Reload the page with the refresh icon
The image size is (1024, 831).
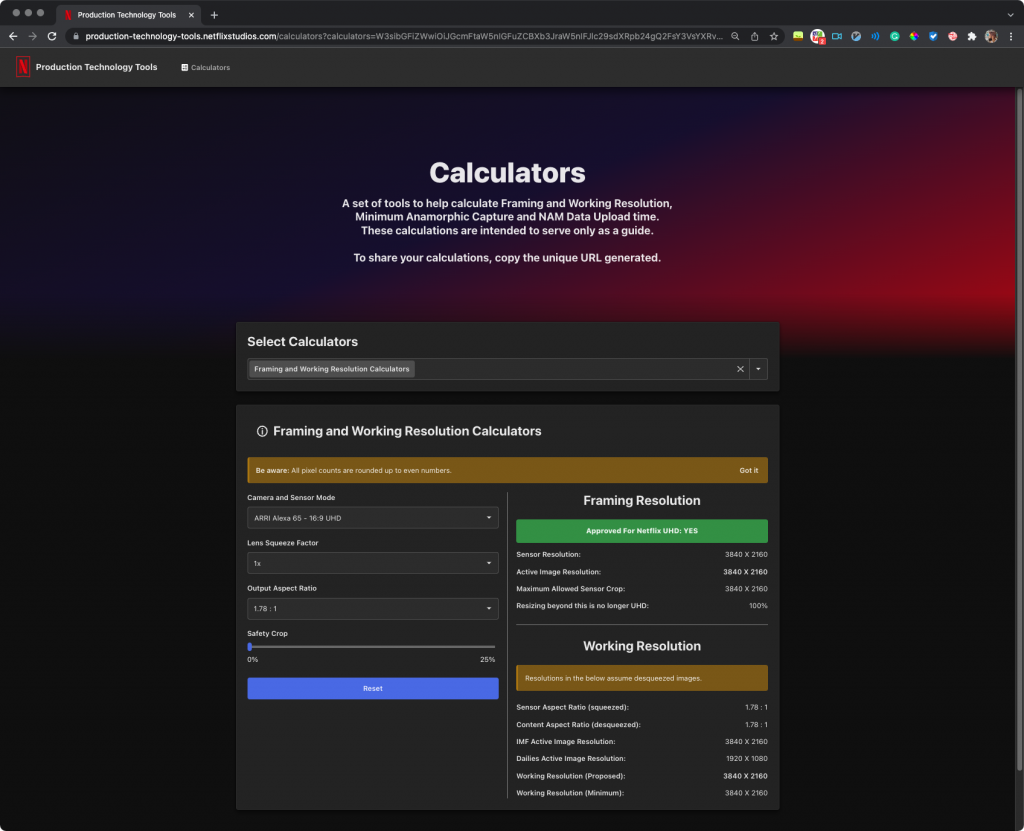click(52, 37)
